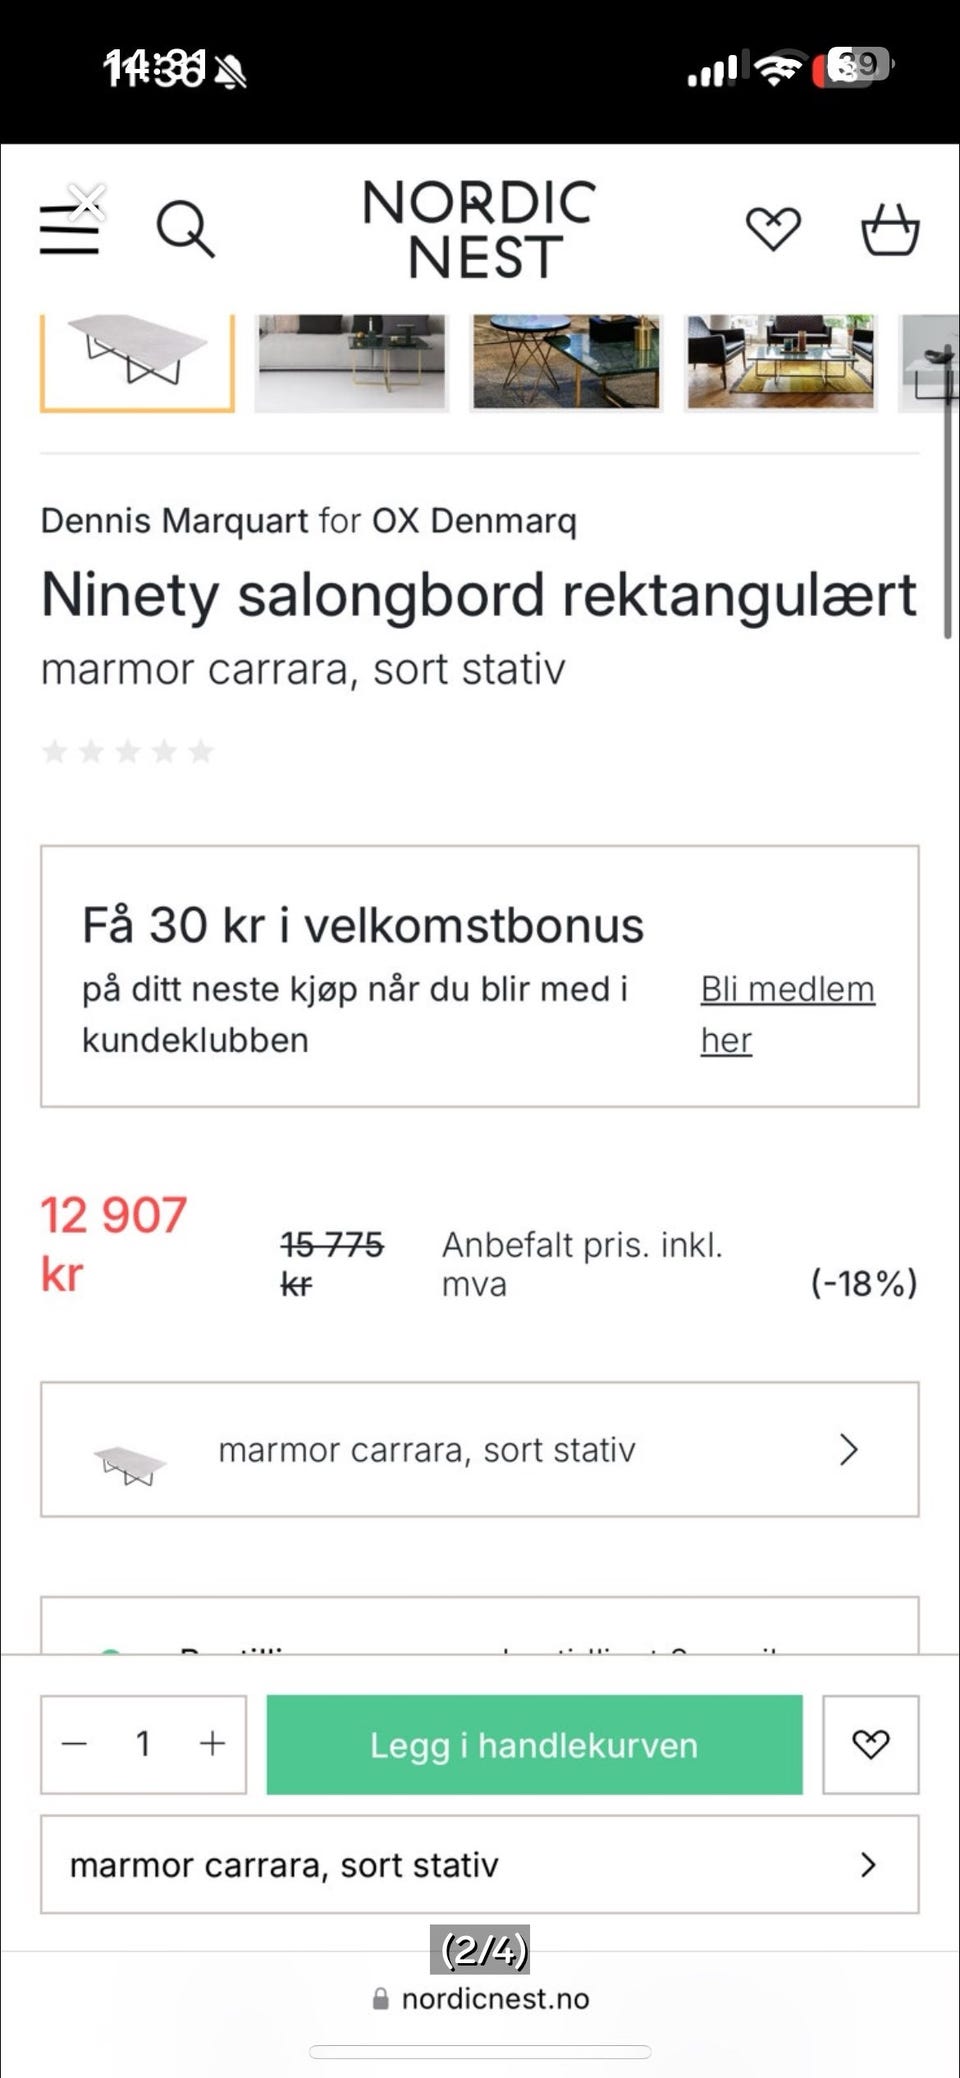The width and height of the screenshot is (960, 2078).
Task: View third thumbnail with round tables
Action: click(566, 360)
